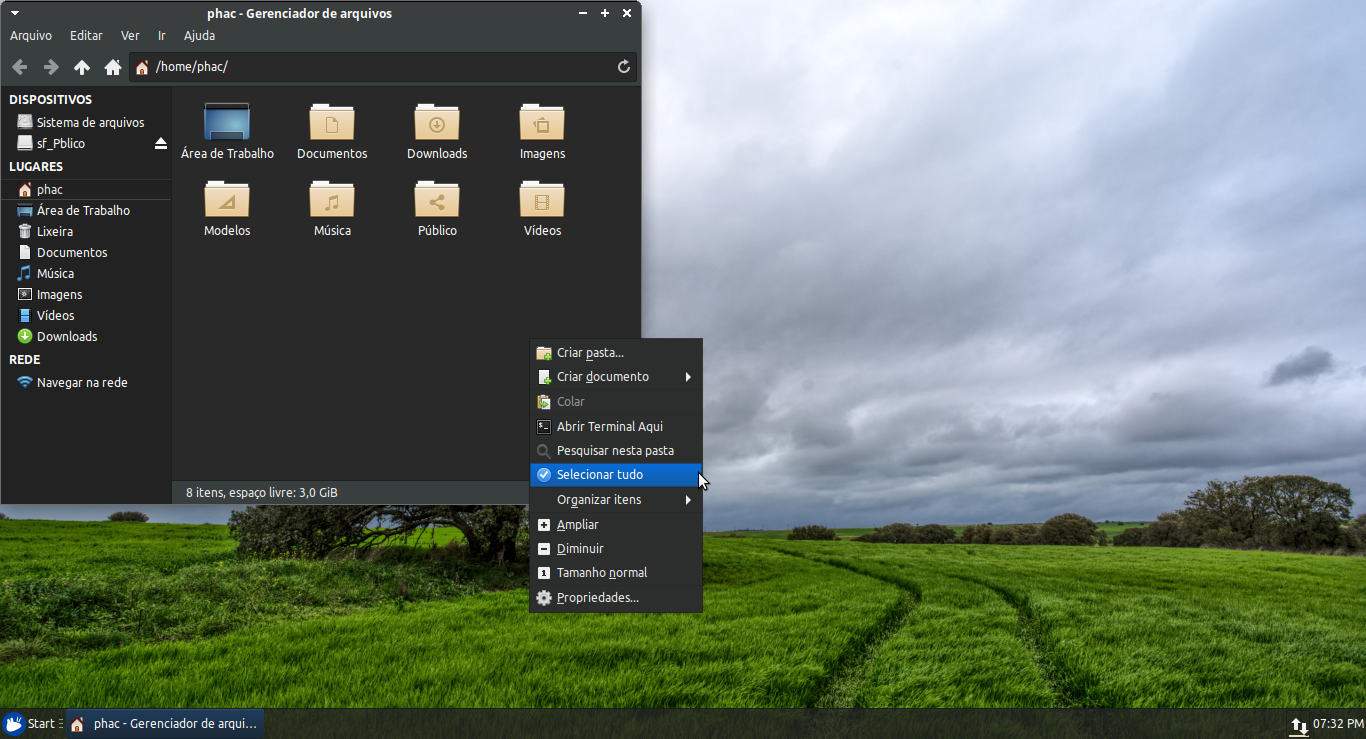Choose Criar pasta... from context menu

[616, 352]
